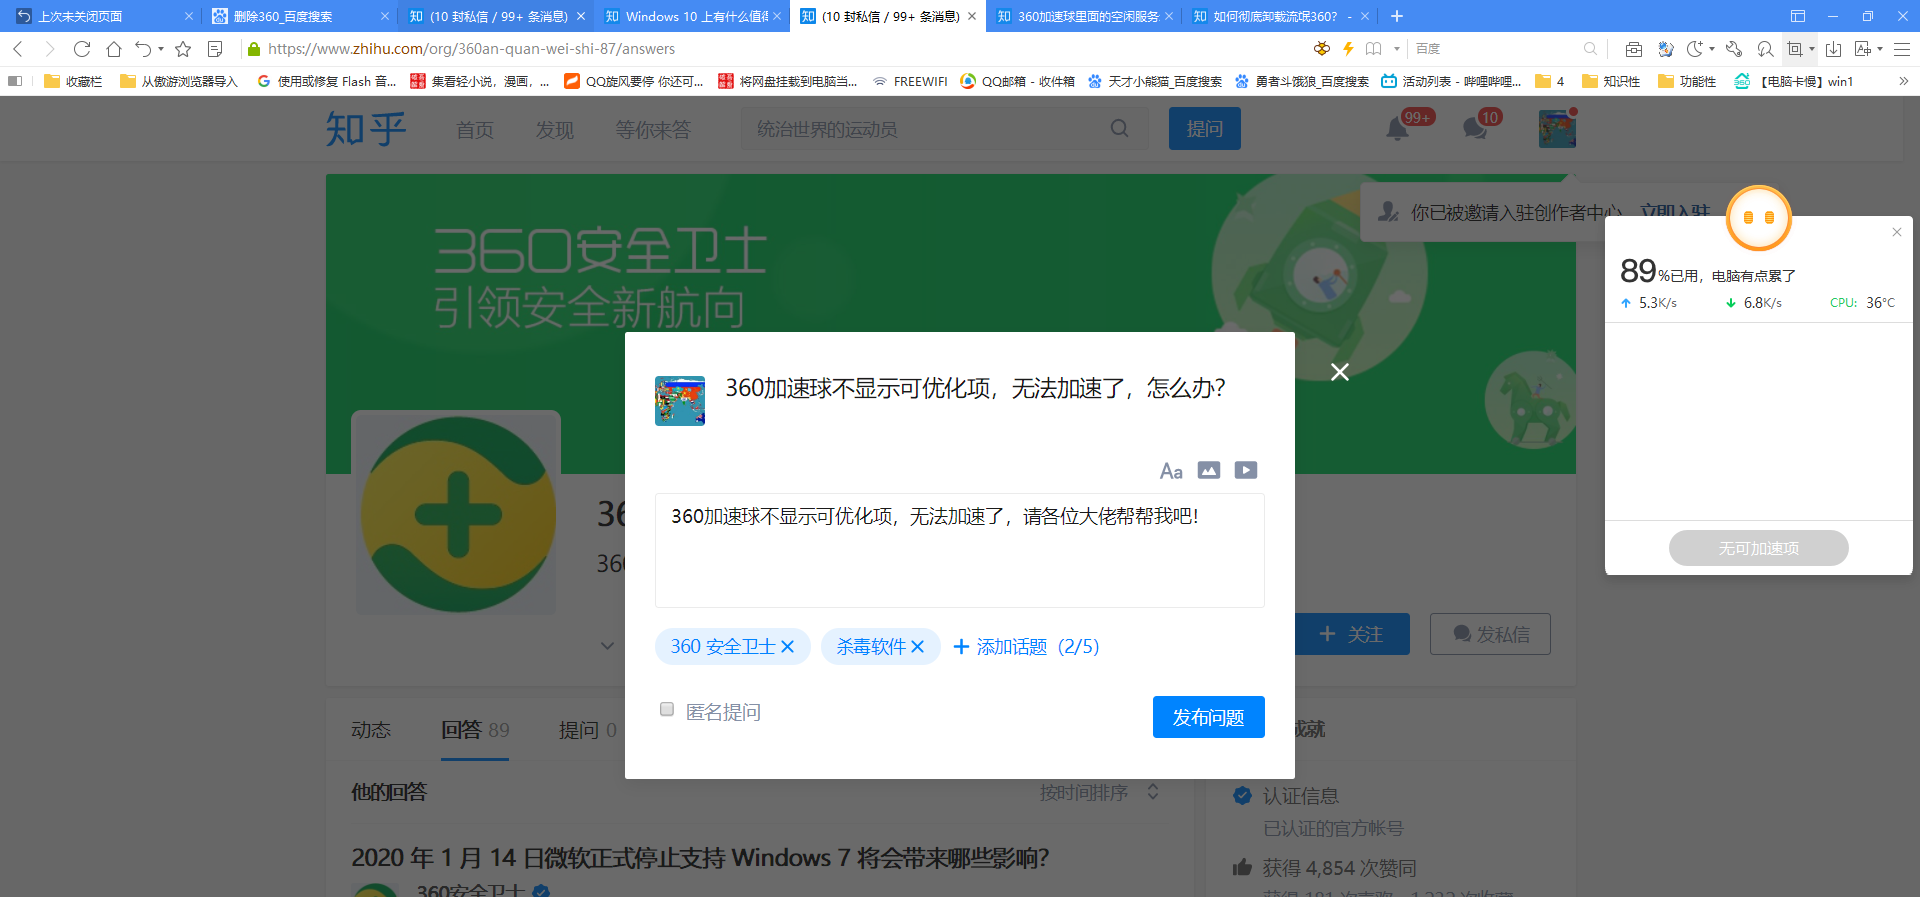The image size is (1920, 897).
Task: Bookmark this page with the star icon
Action: click(183, 49)
